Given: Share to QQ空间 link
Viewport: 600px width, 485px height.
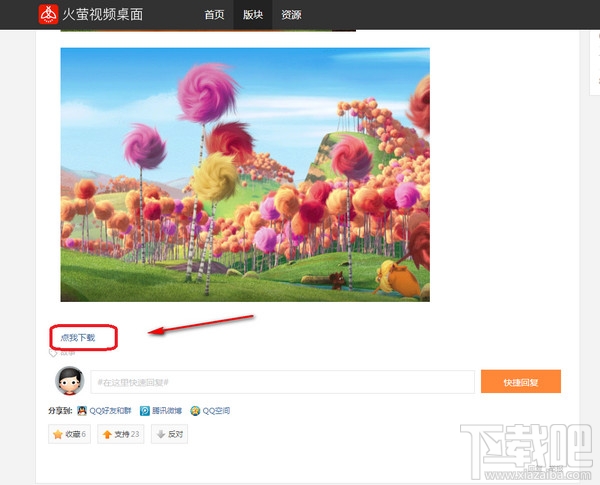Looking at the screenshot, I should tap(216, 411).
